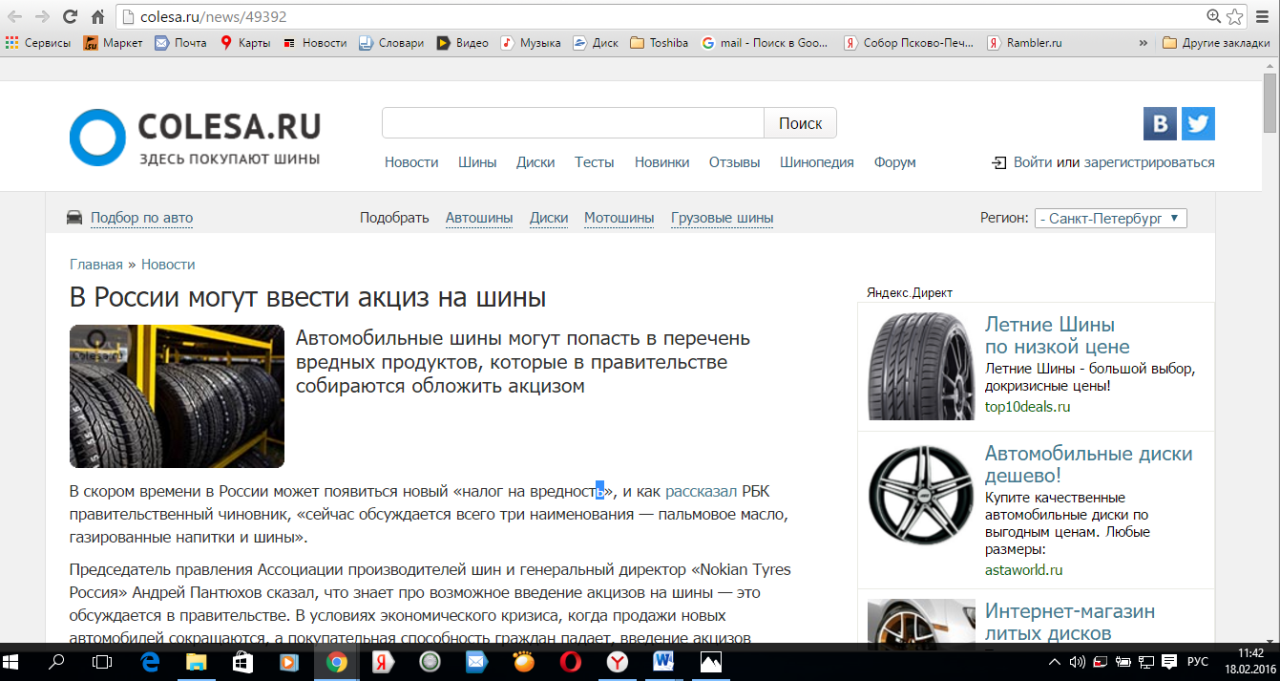Go to the browser home page icon
Screen dimensions: 1280x681
(97, 16)
